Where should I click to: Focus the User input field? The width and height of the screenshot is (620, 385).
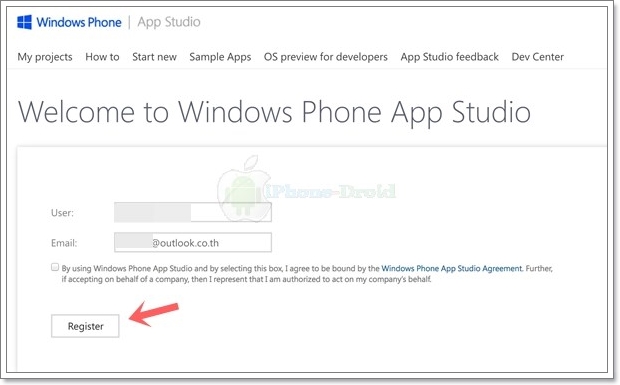pos(193,212)
